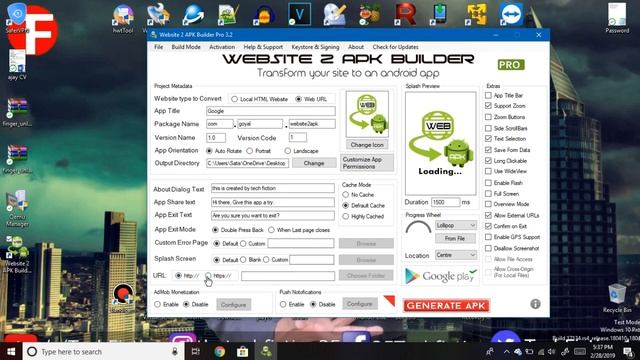Click the Google Play badge

(x=440, y=276)
